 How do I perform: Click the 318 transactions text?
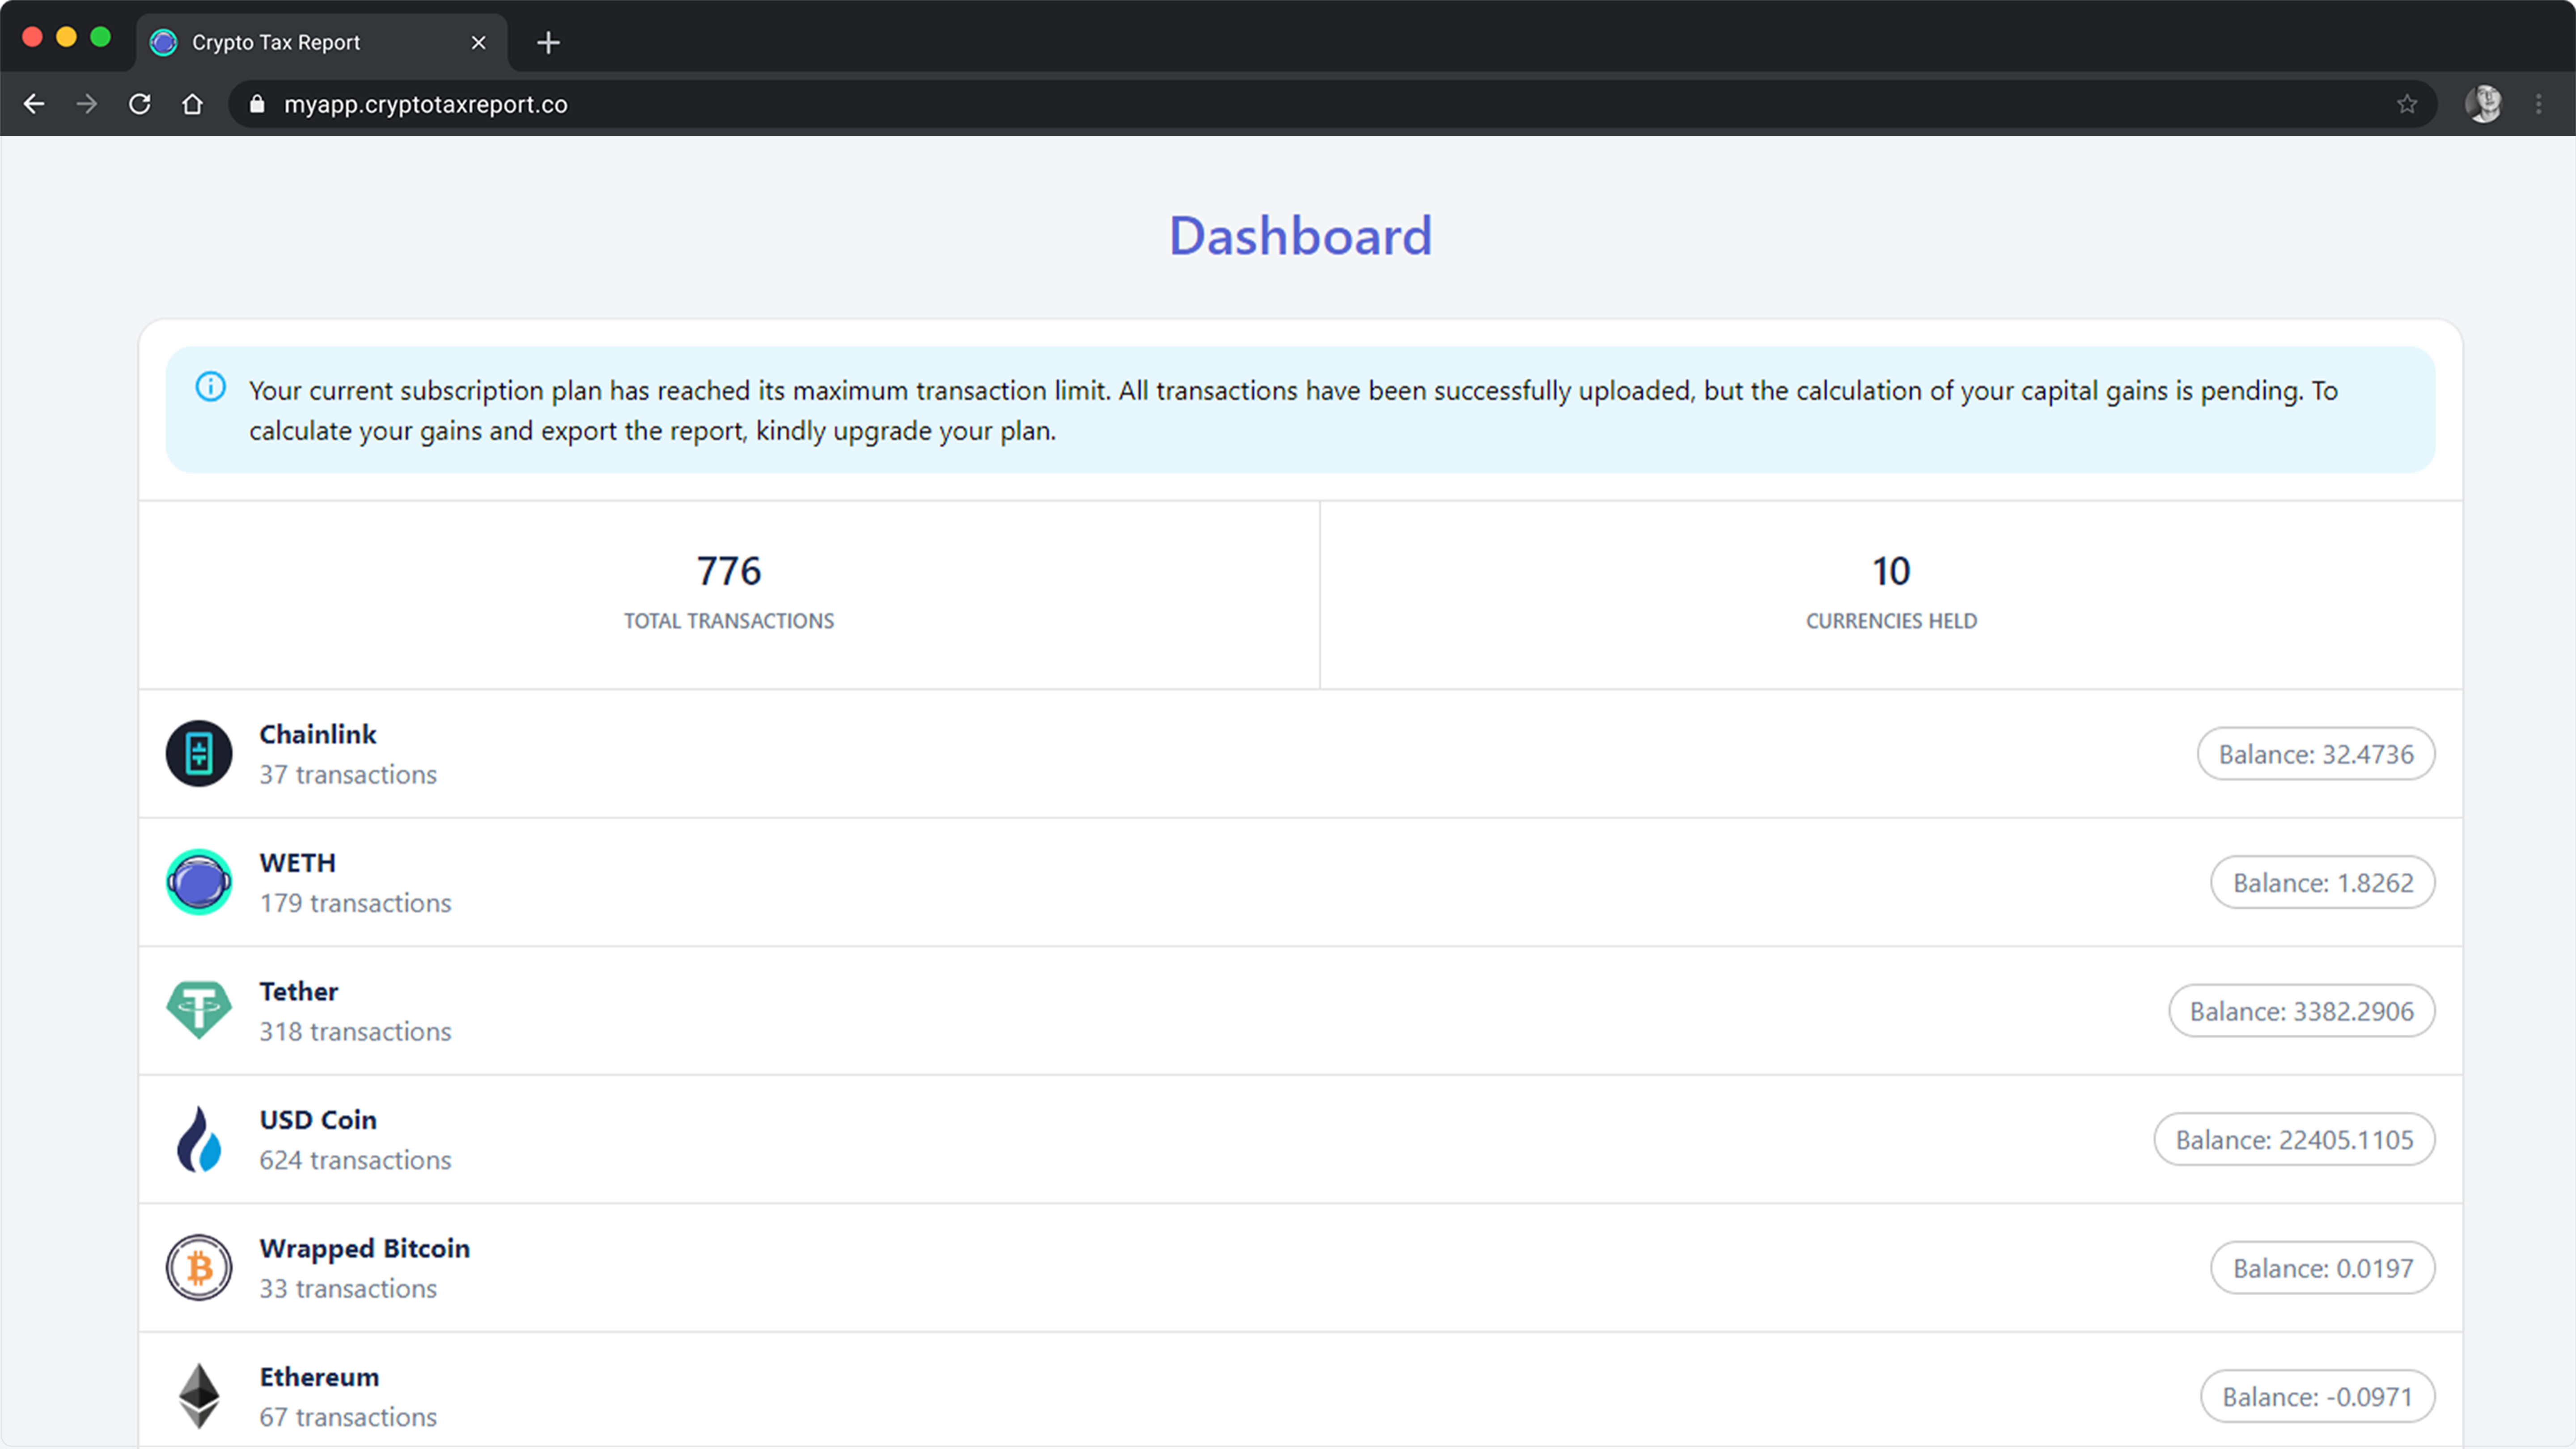355,1032
